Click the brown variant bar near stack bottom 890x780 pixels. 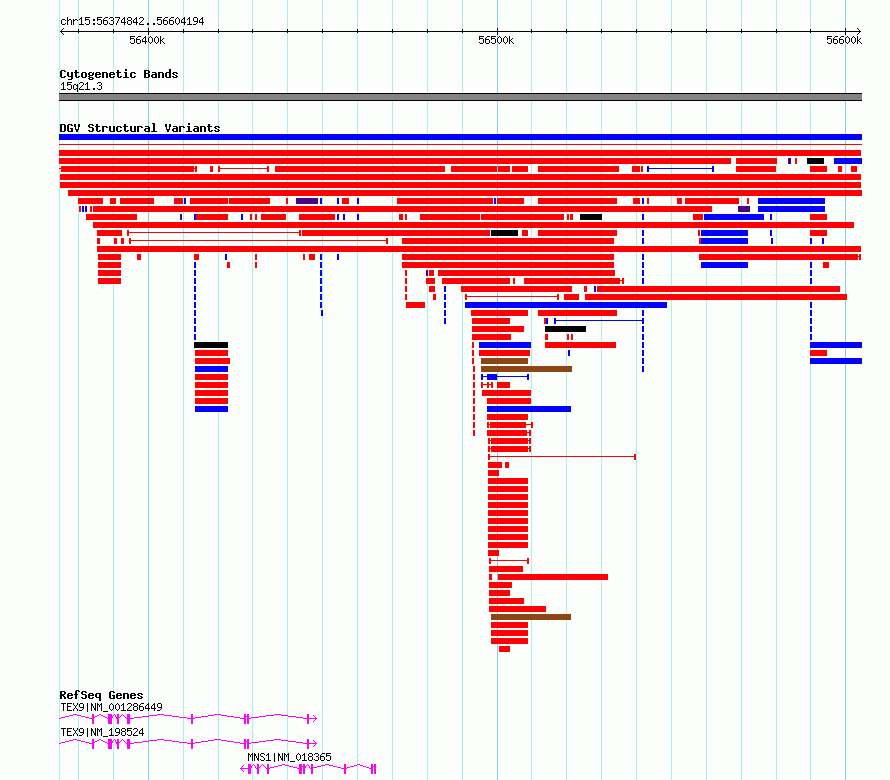pyautogui.click(x=531, y=617)
